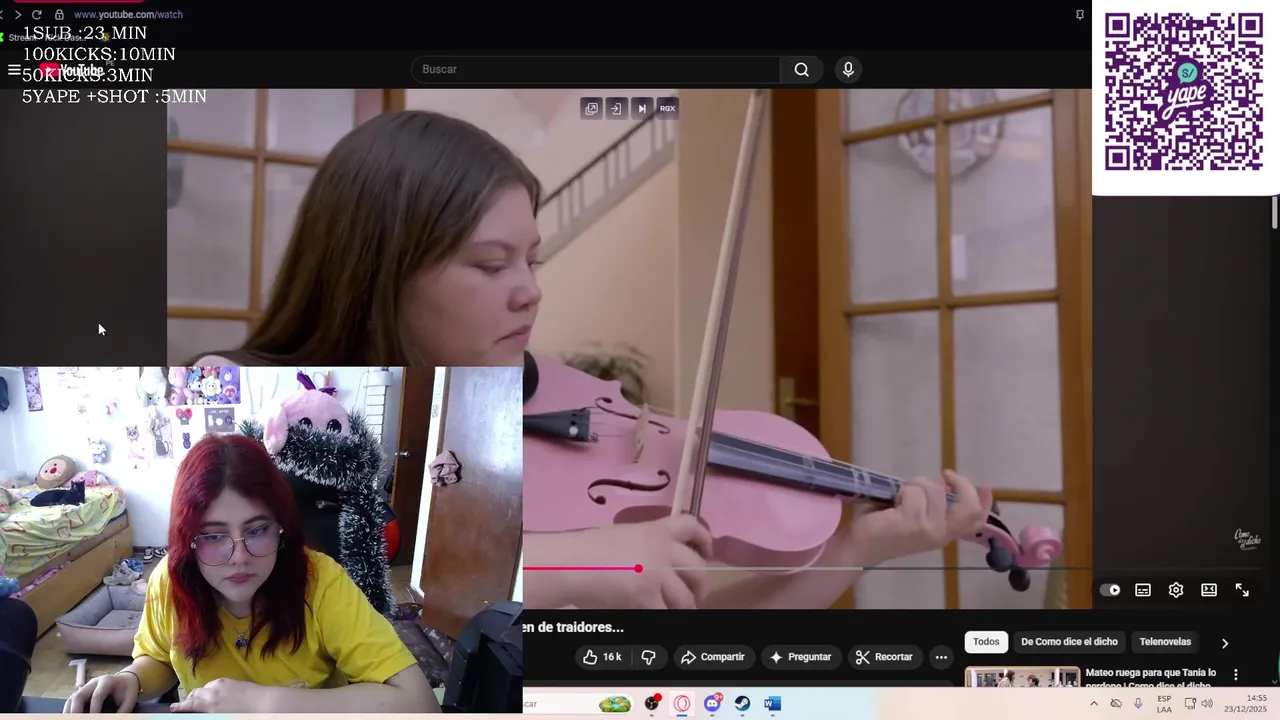This screenshot has height=720, width=1280.
Task: Click the microphone tray icon
Action: [1138, 704]
